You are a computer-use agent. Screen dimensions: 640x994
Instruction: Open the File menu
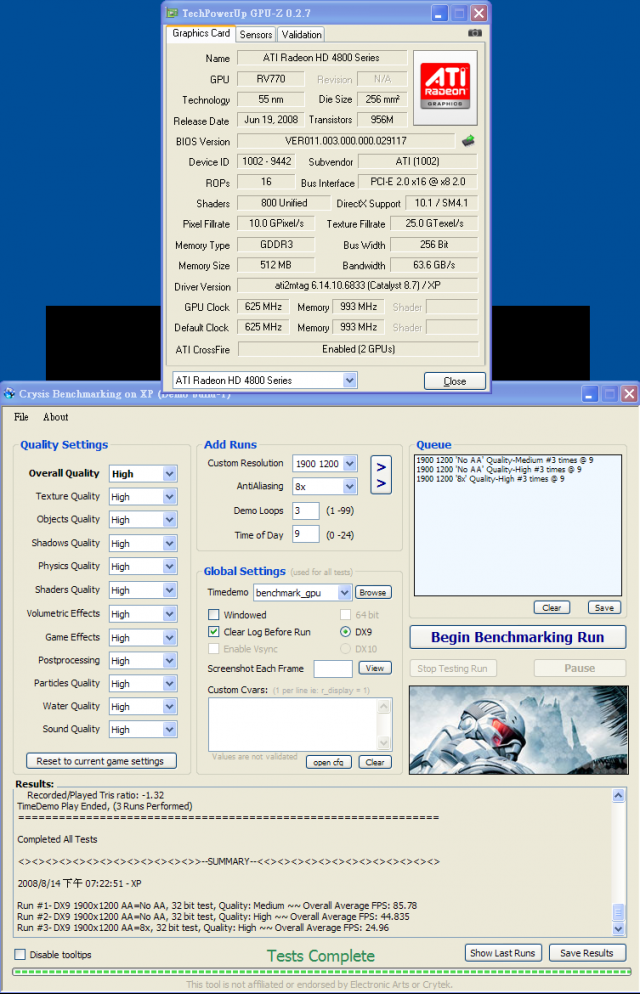(21, 416)
